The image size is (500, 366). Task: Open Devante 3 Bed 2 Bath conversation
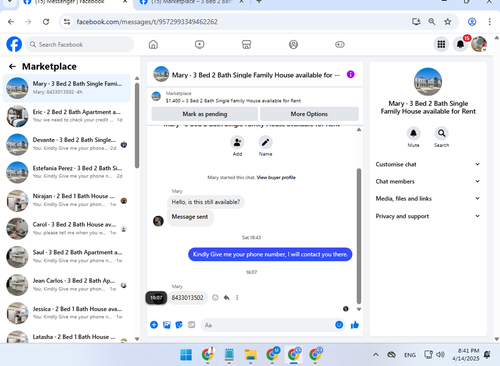[x=67, y=144]
